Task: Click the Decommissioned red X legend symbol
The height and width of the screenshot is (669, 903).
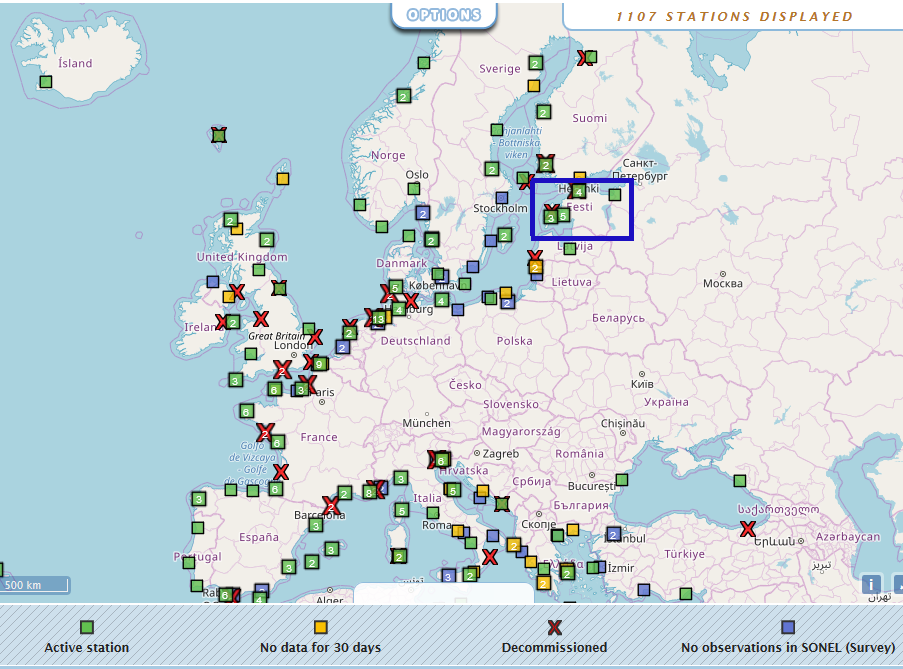Action: (554, 627)
